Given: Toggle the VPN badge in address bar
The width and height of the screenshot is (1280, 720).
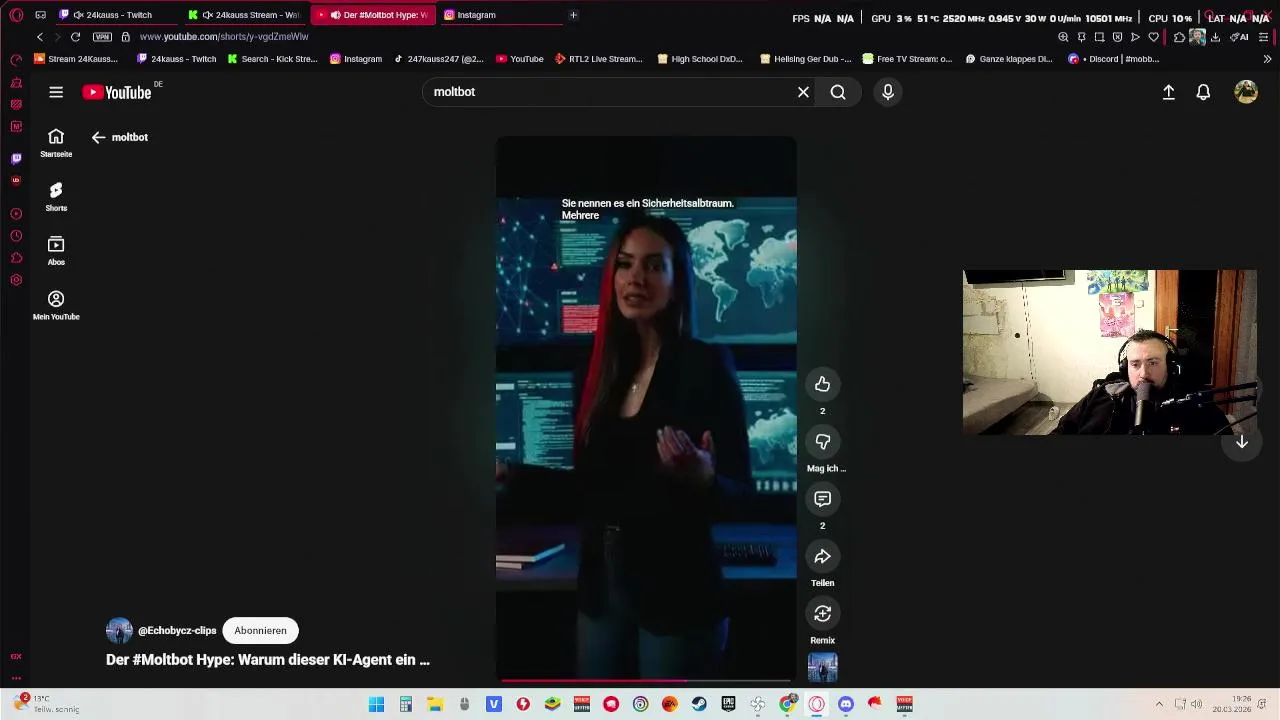Looking at the screenshot, I should 102,37.
